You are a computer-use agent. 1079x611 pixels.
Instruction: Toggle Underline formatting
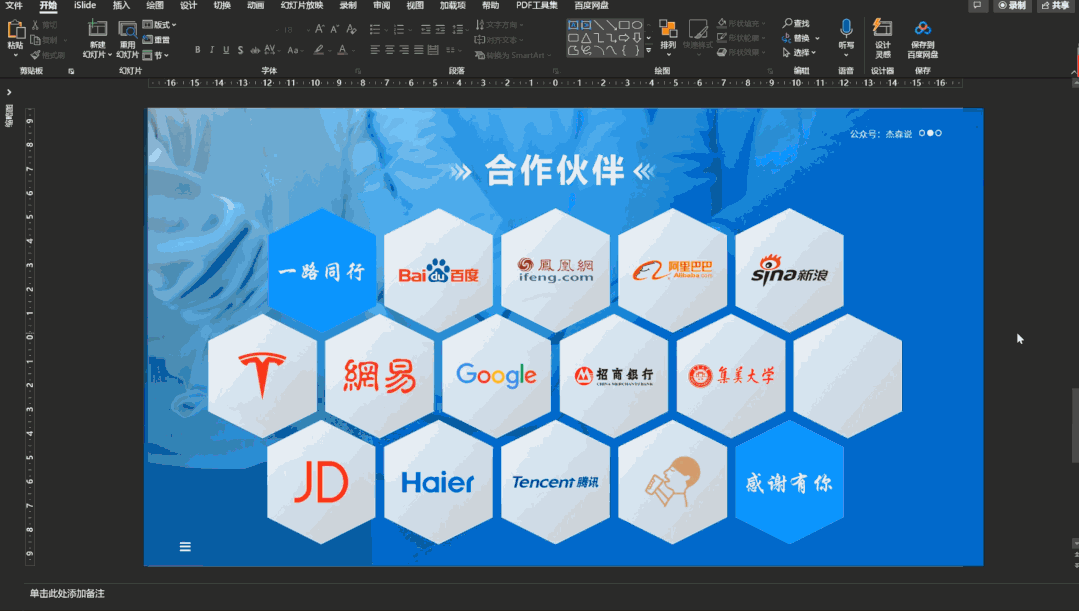226,50
